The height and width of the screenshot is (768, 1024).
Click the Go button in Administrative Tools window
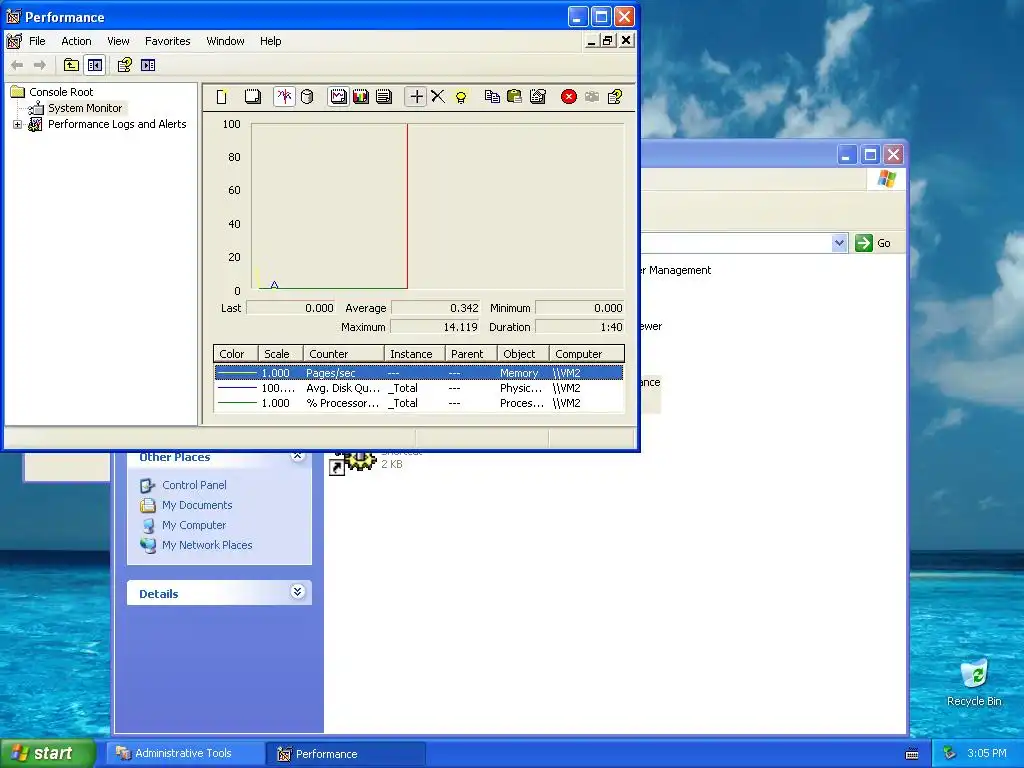click(x=873, y=243)
